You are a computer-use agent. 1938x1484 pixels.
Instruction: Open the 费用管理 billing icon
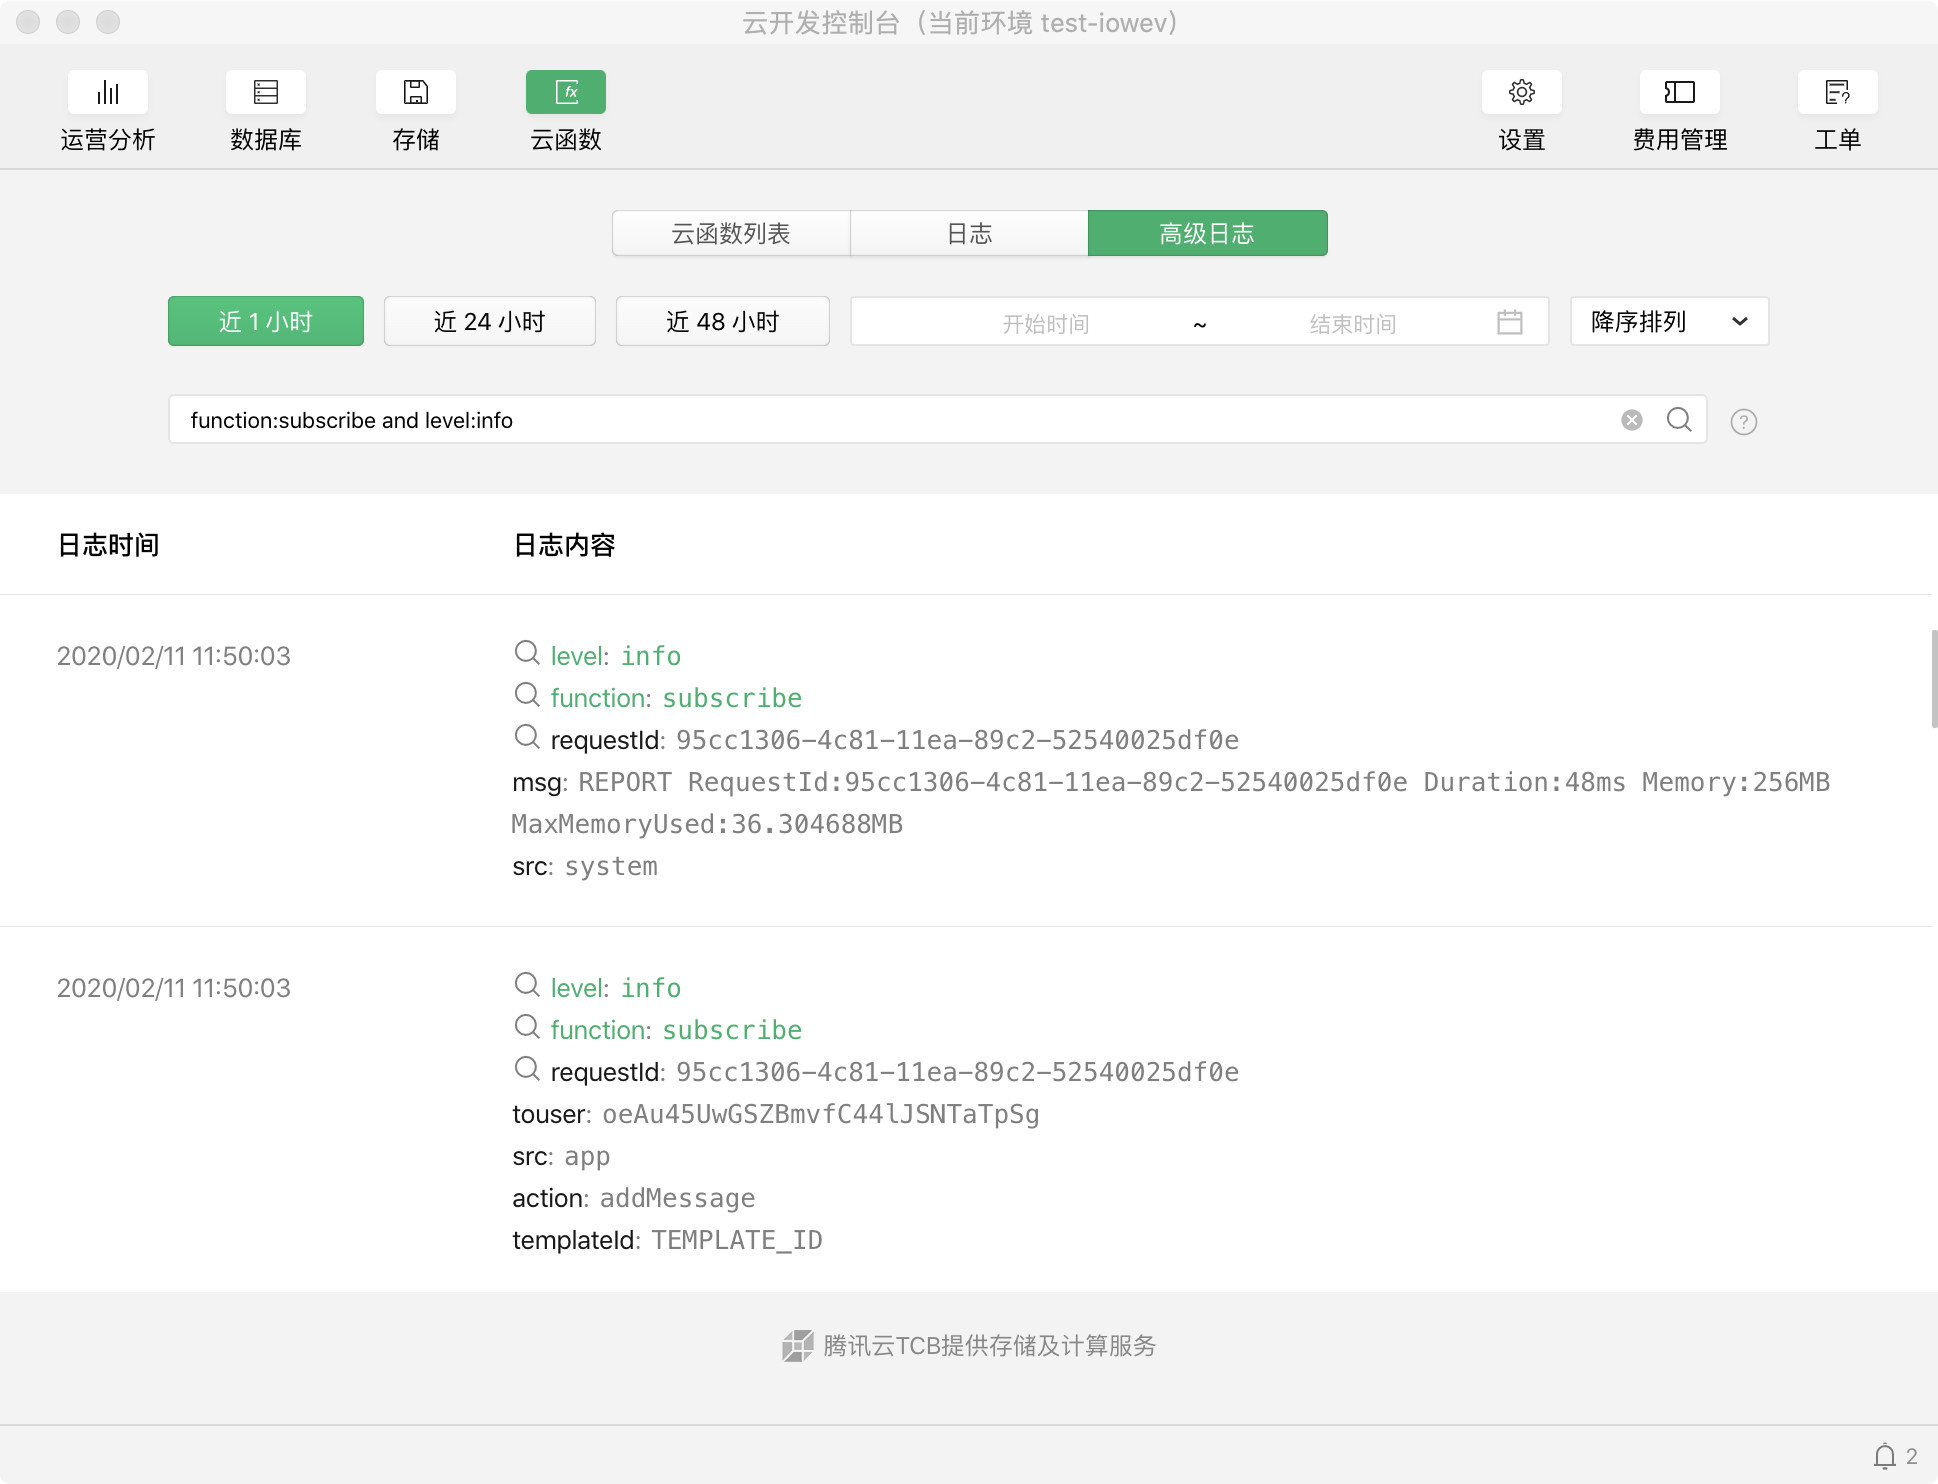pyautogui.click(x=1679, y=93)
